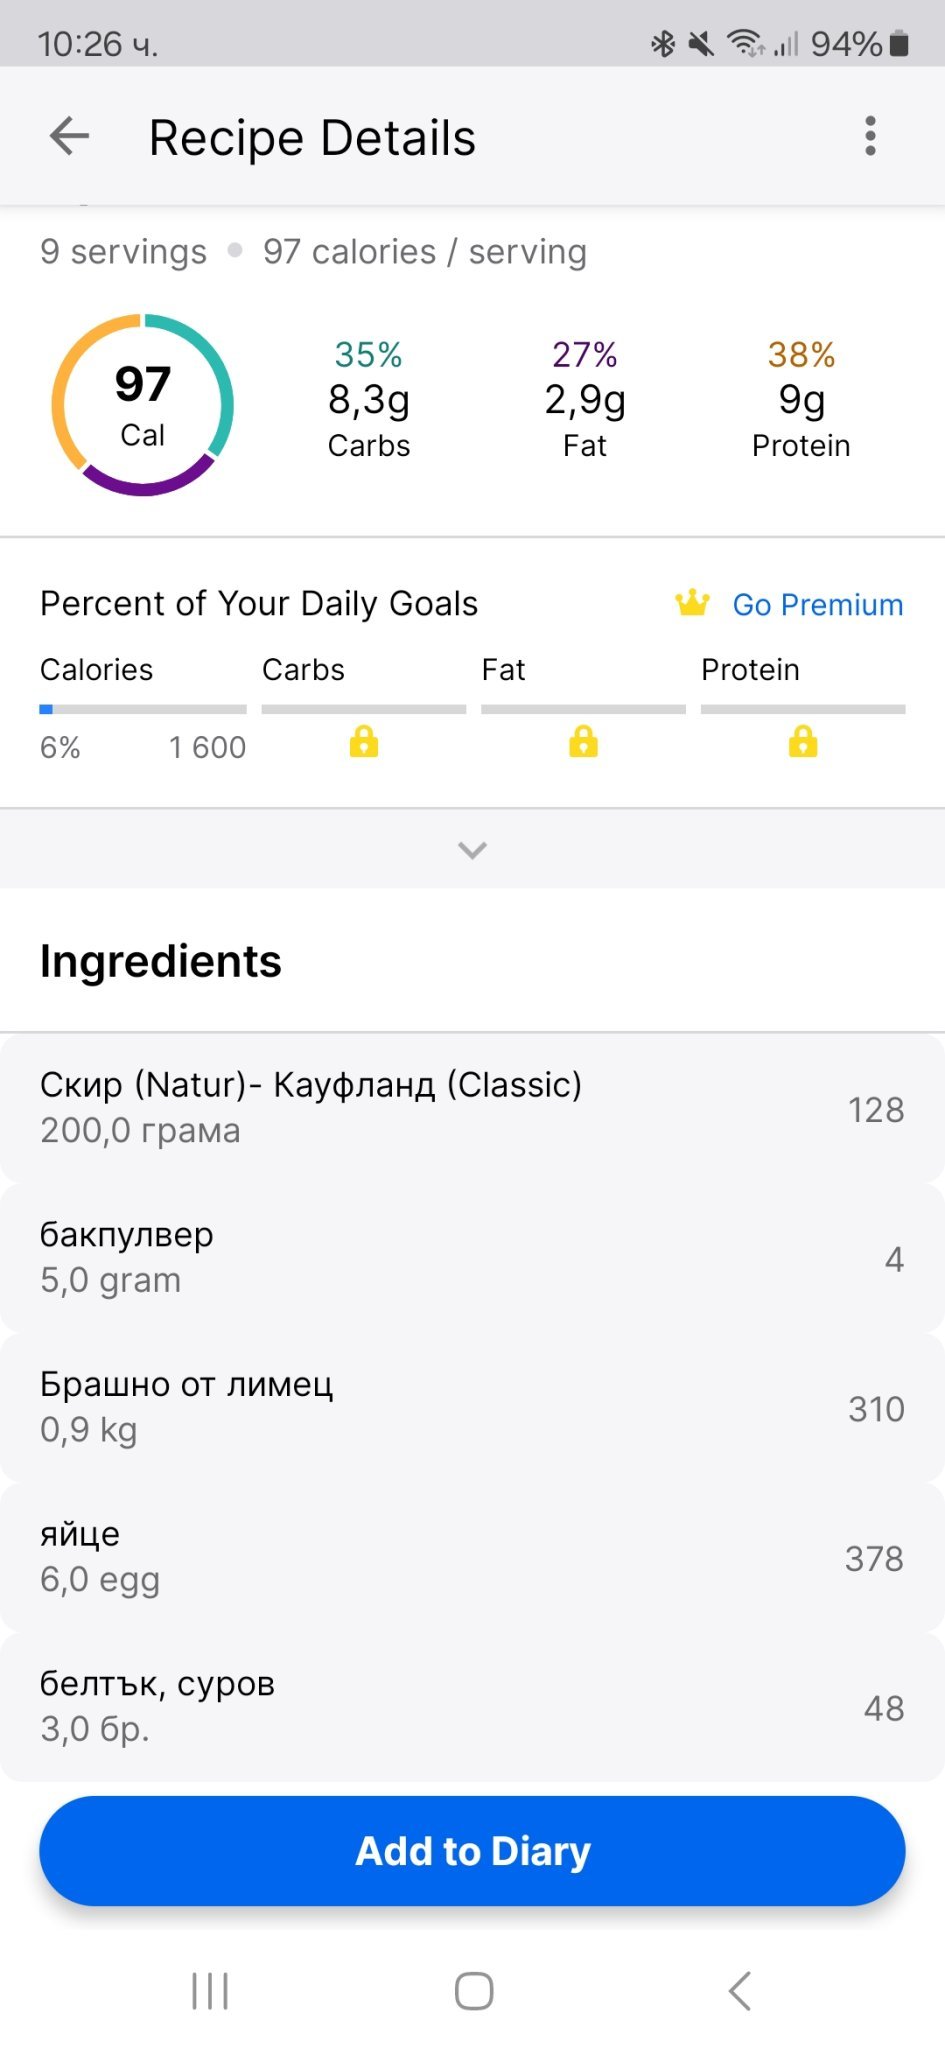Tap the Carbs goal lock icon
This screenshot has height=2048, width=945.
click(x=364, y=742)
